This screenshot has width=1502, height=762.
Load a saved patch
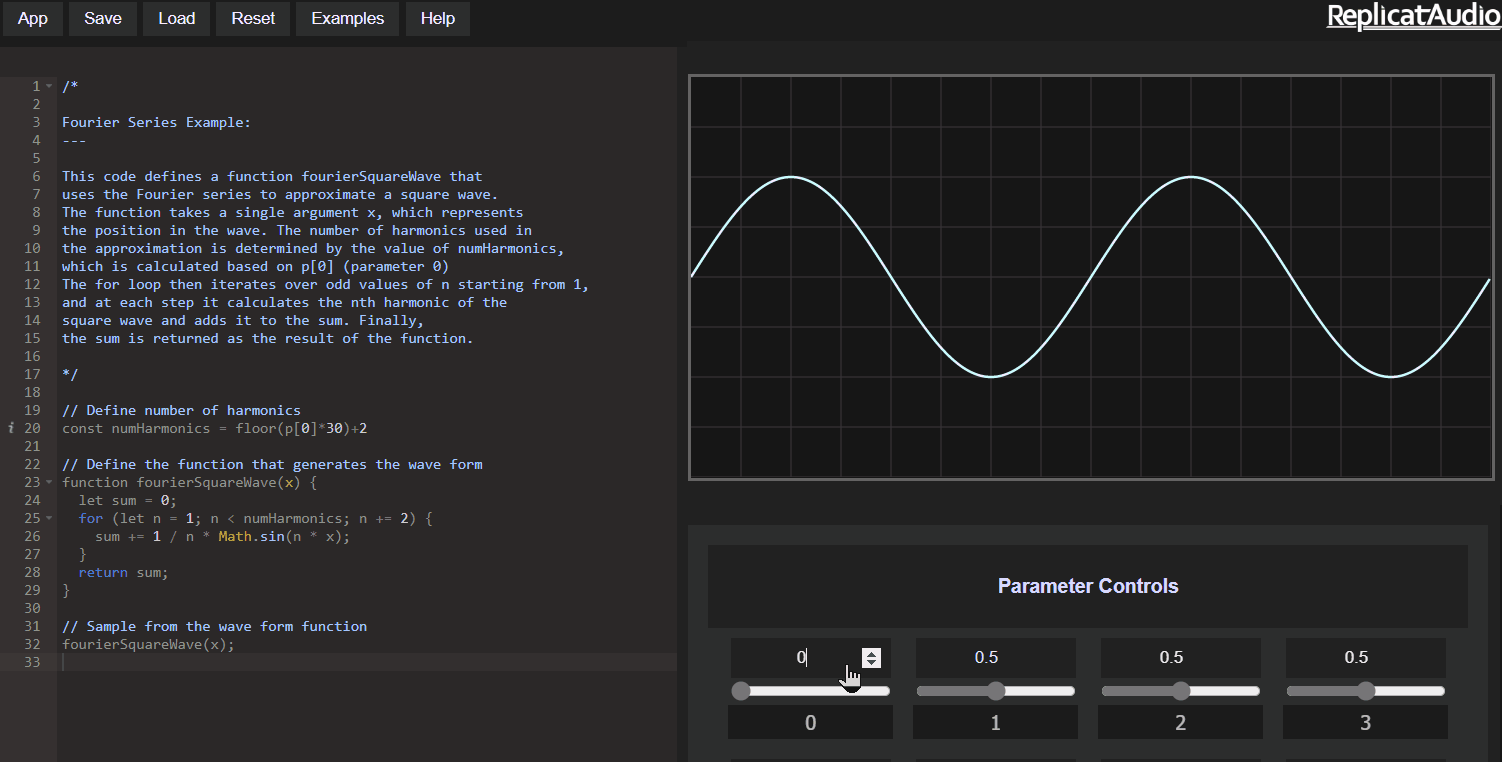pos(176,18)
